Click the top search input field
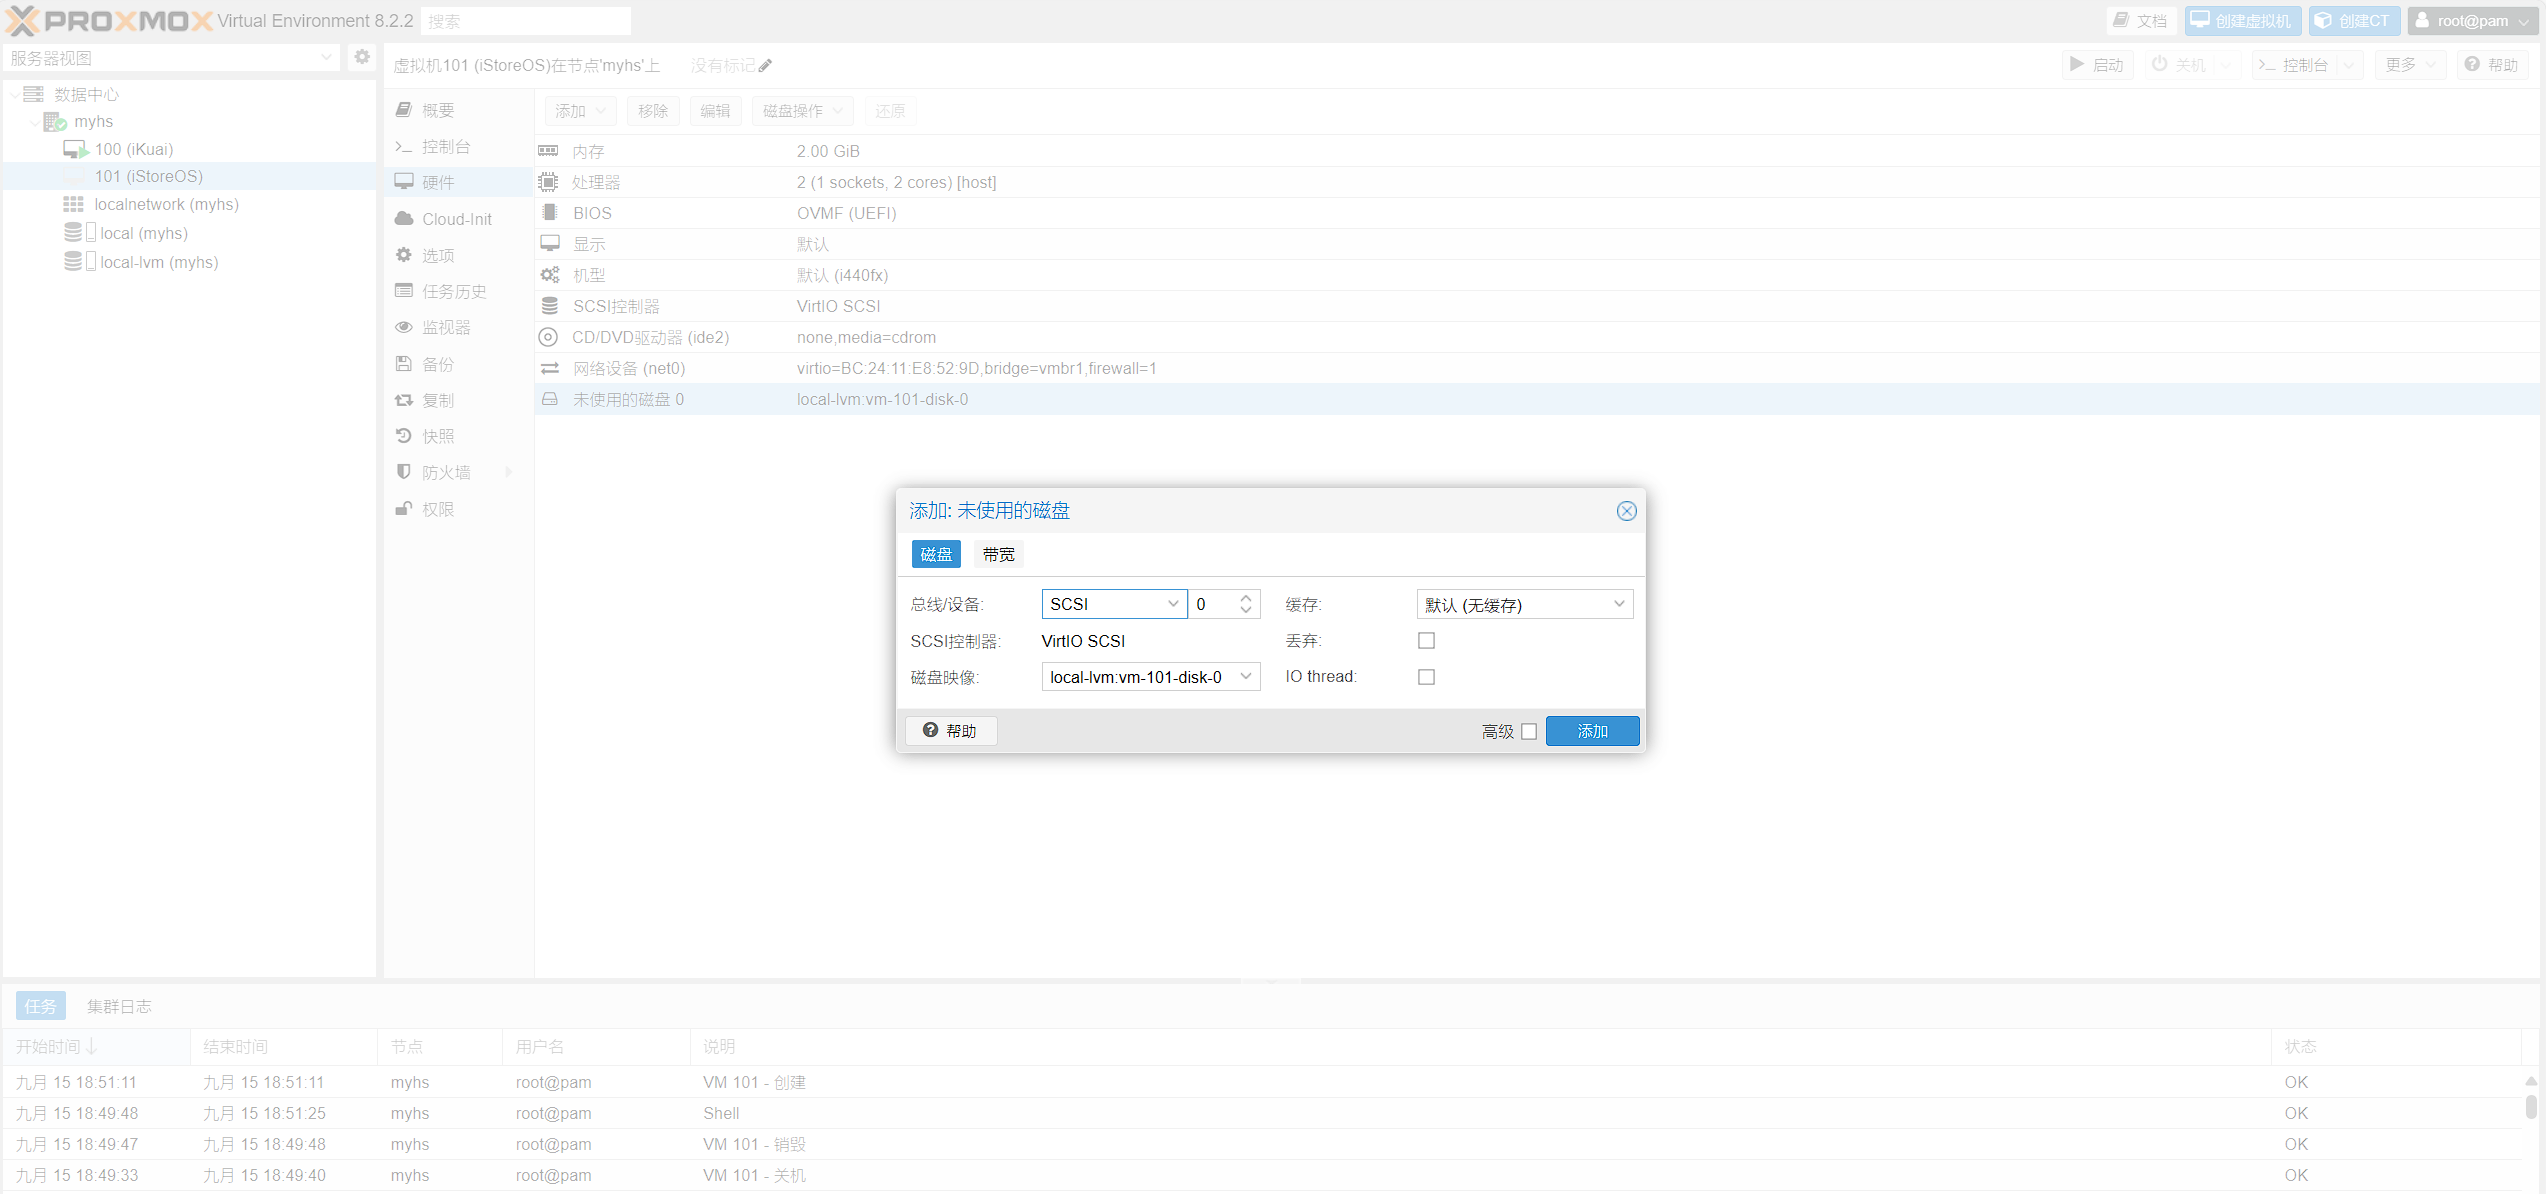Viewport: 2546px width, 1194px height. (x=526, y=21)
